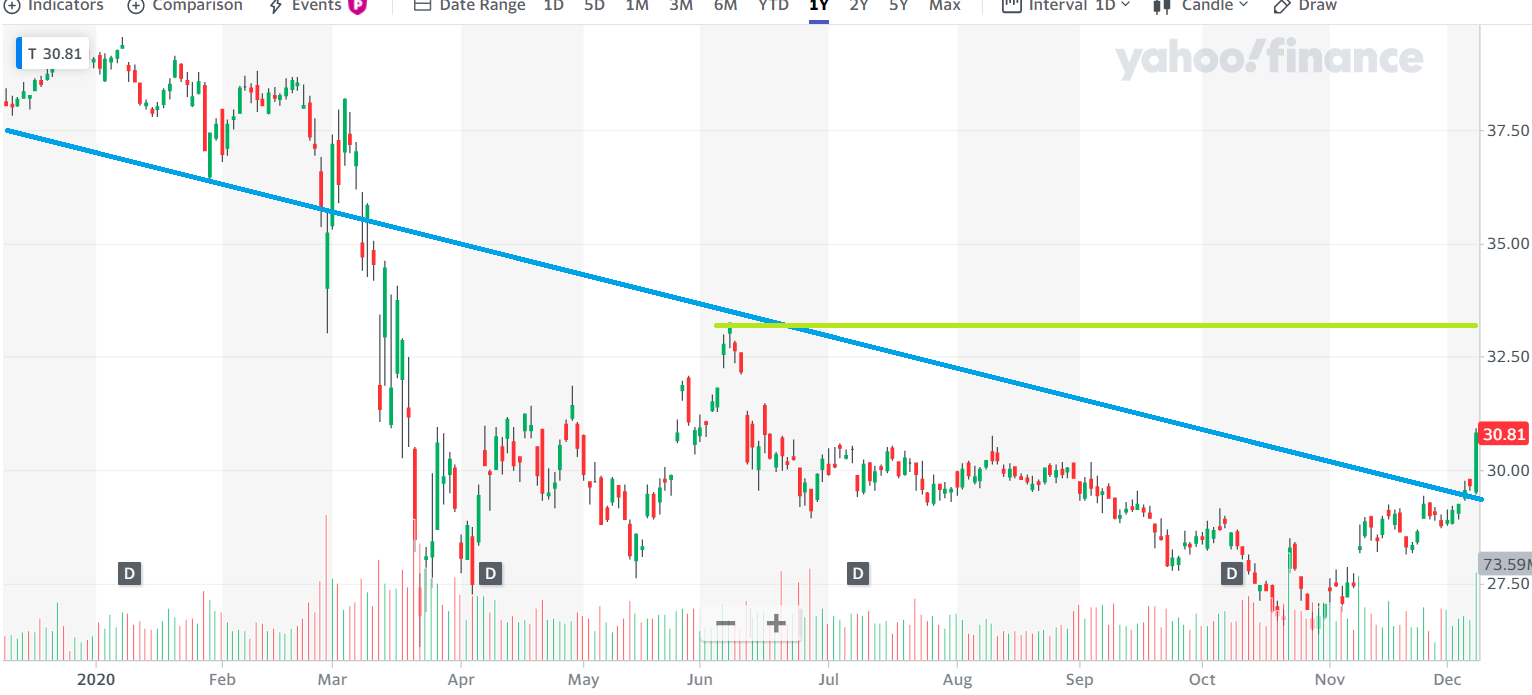Click the 2020 date axis label

(x=96, y=679)
